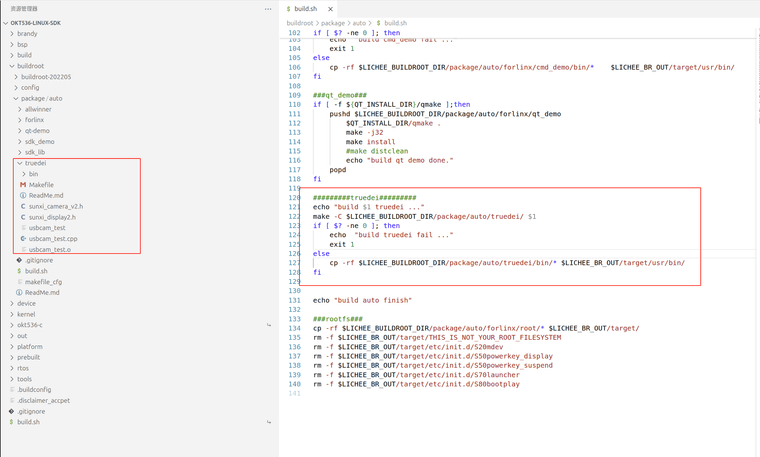
Task: Open ReadMe.md below makefile_cfg
Action: point(38,292)
